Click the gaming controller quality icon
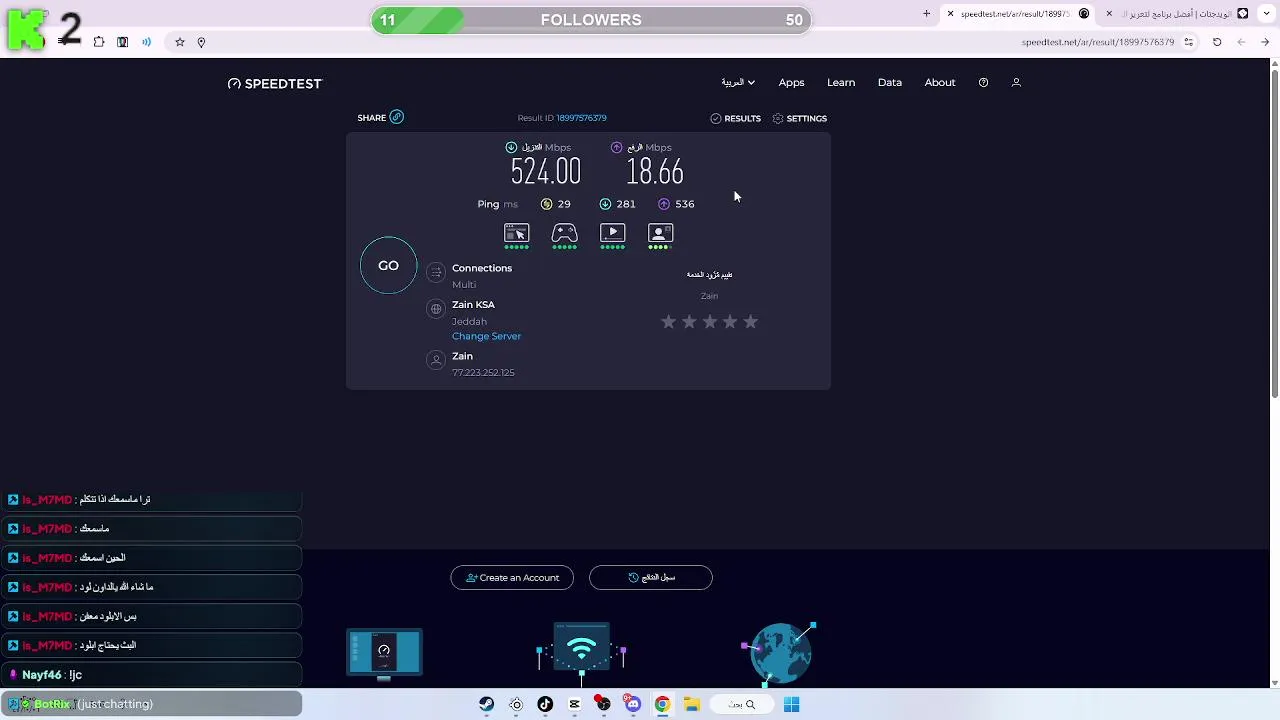This screenshot has width=1280, height=720. click(x=564, y=233)
